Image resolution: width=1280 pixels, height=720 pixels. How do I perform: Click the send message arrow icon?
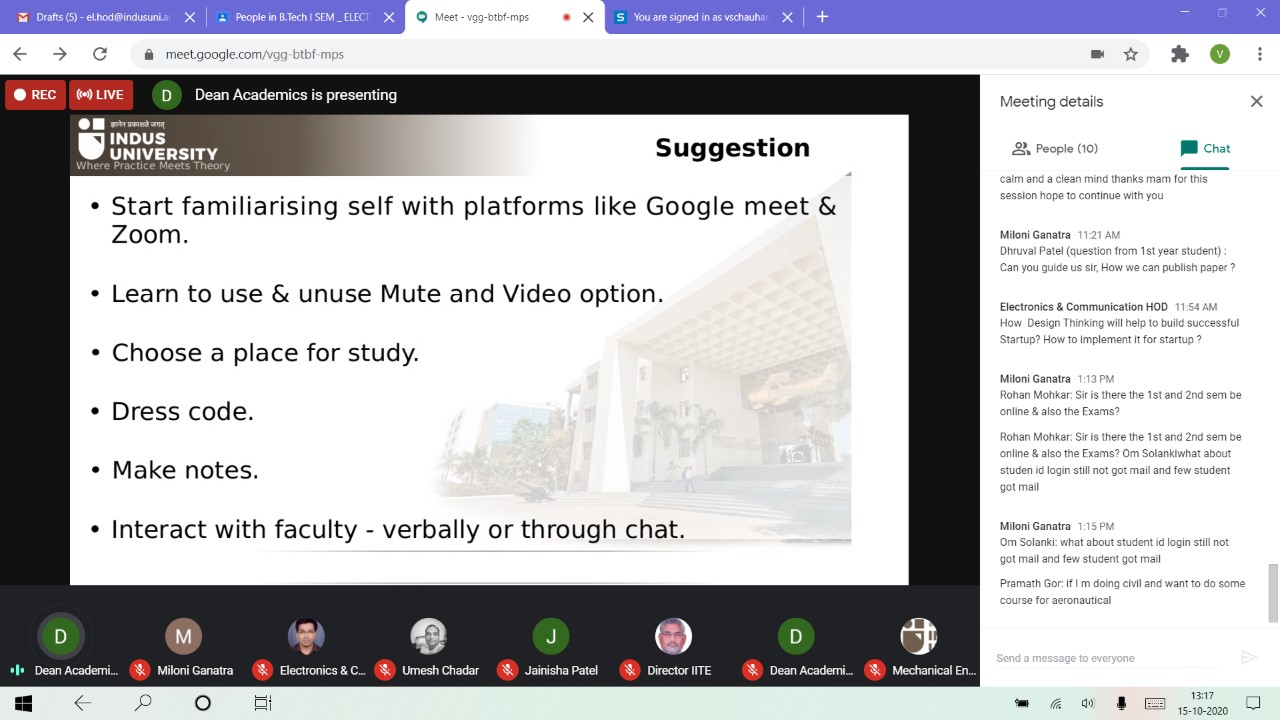(1248, 657)
